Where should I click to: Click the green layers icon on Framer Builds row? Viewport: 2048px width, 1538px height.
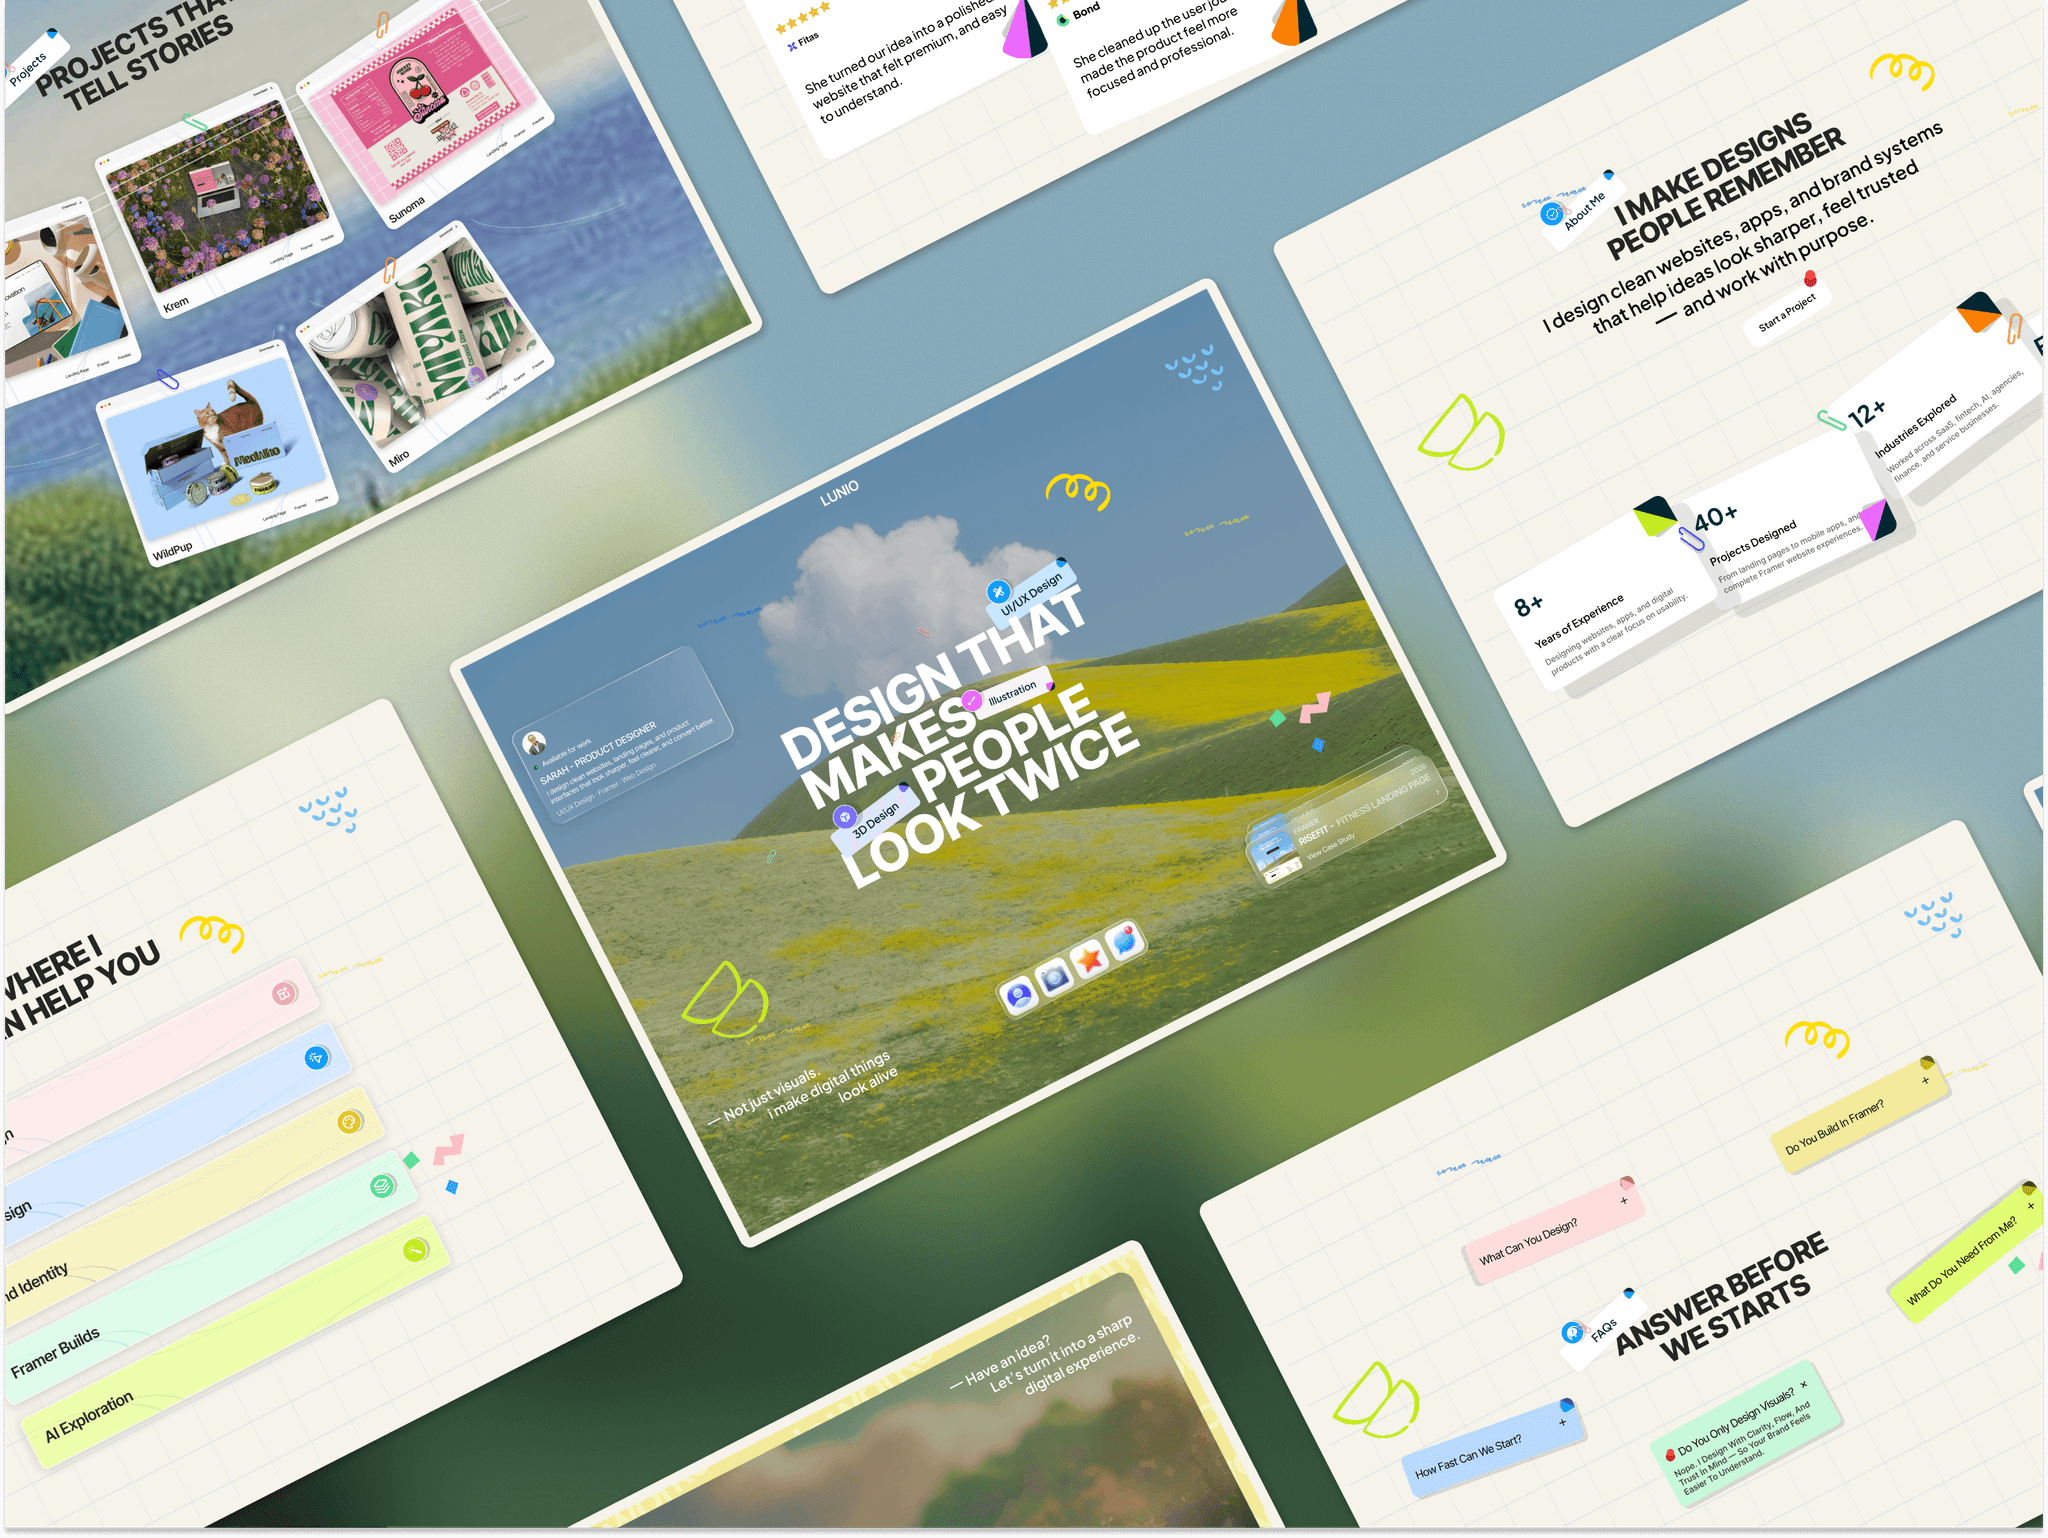[382, 1186]
